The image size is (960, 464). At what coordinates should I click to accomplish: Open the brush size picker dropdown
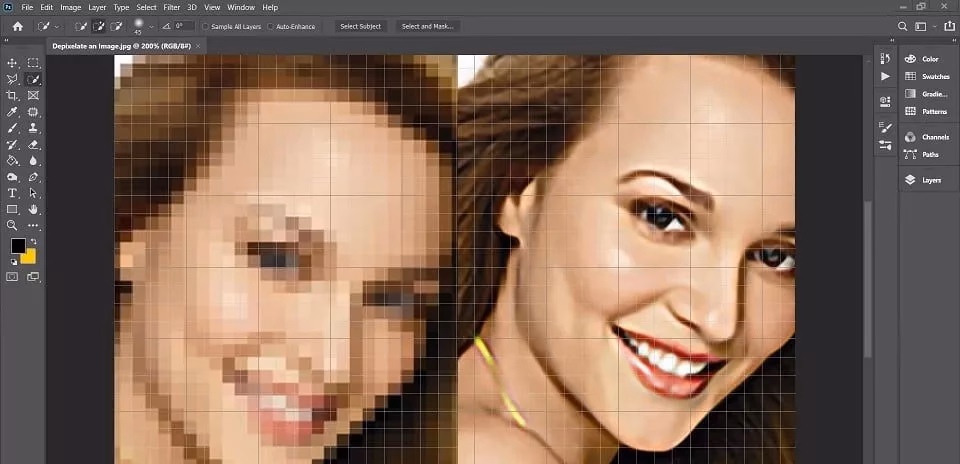(152, 27)
